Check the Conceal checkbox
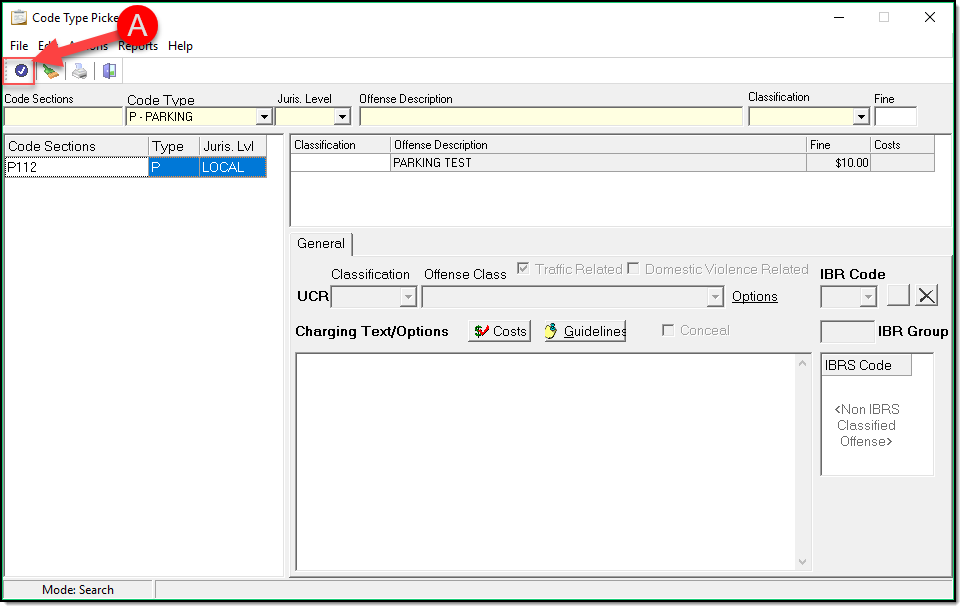Viewport: 964px width, 610px height. [x=668, y=331]
